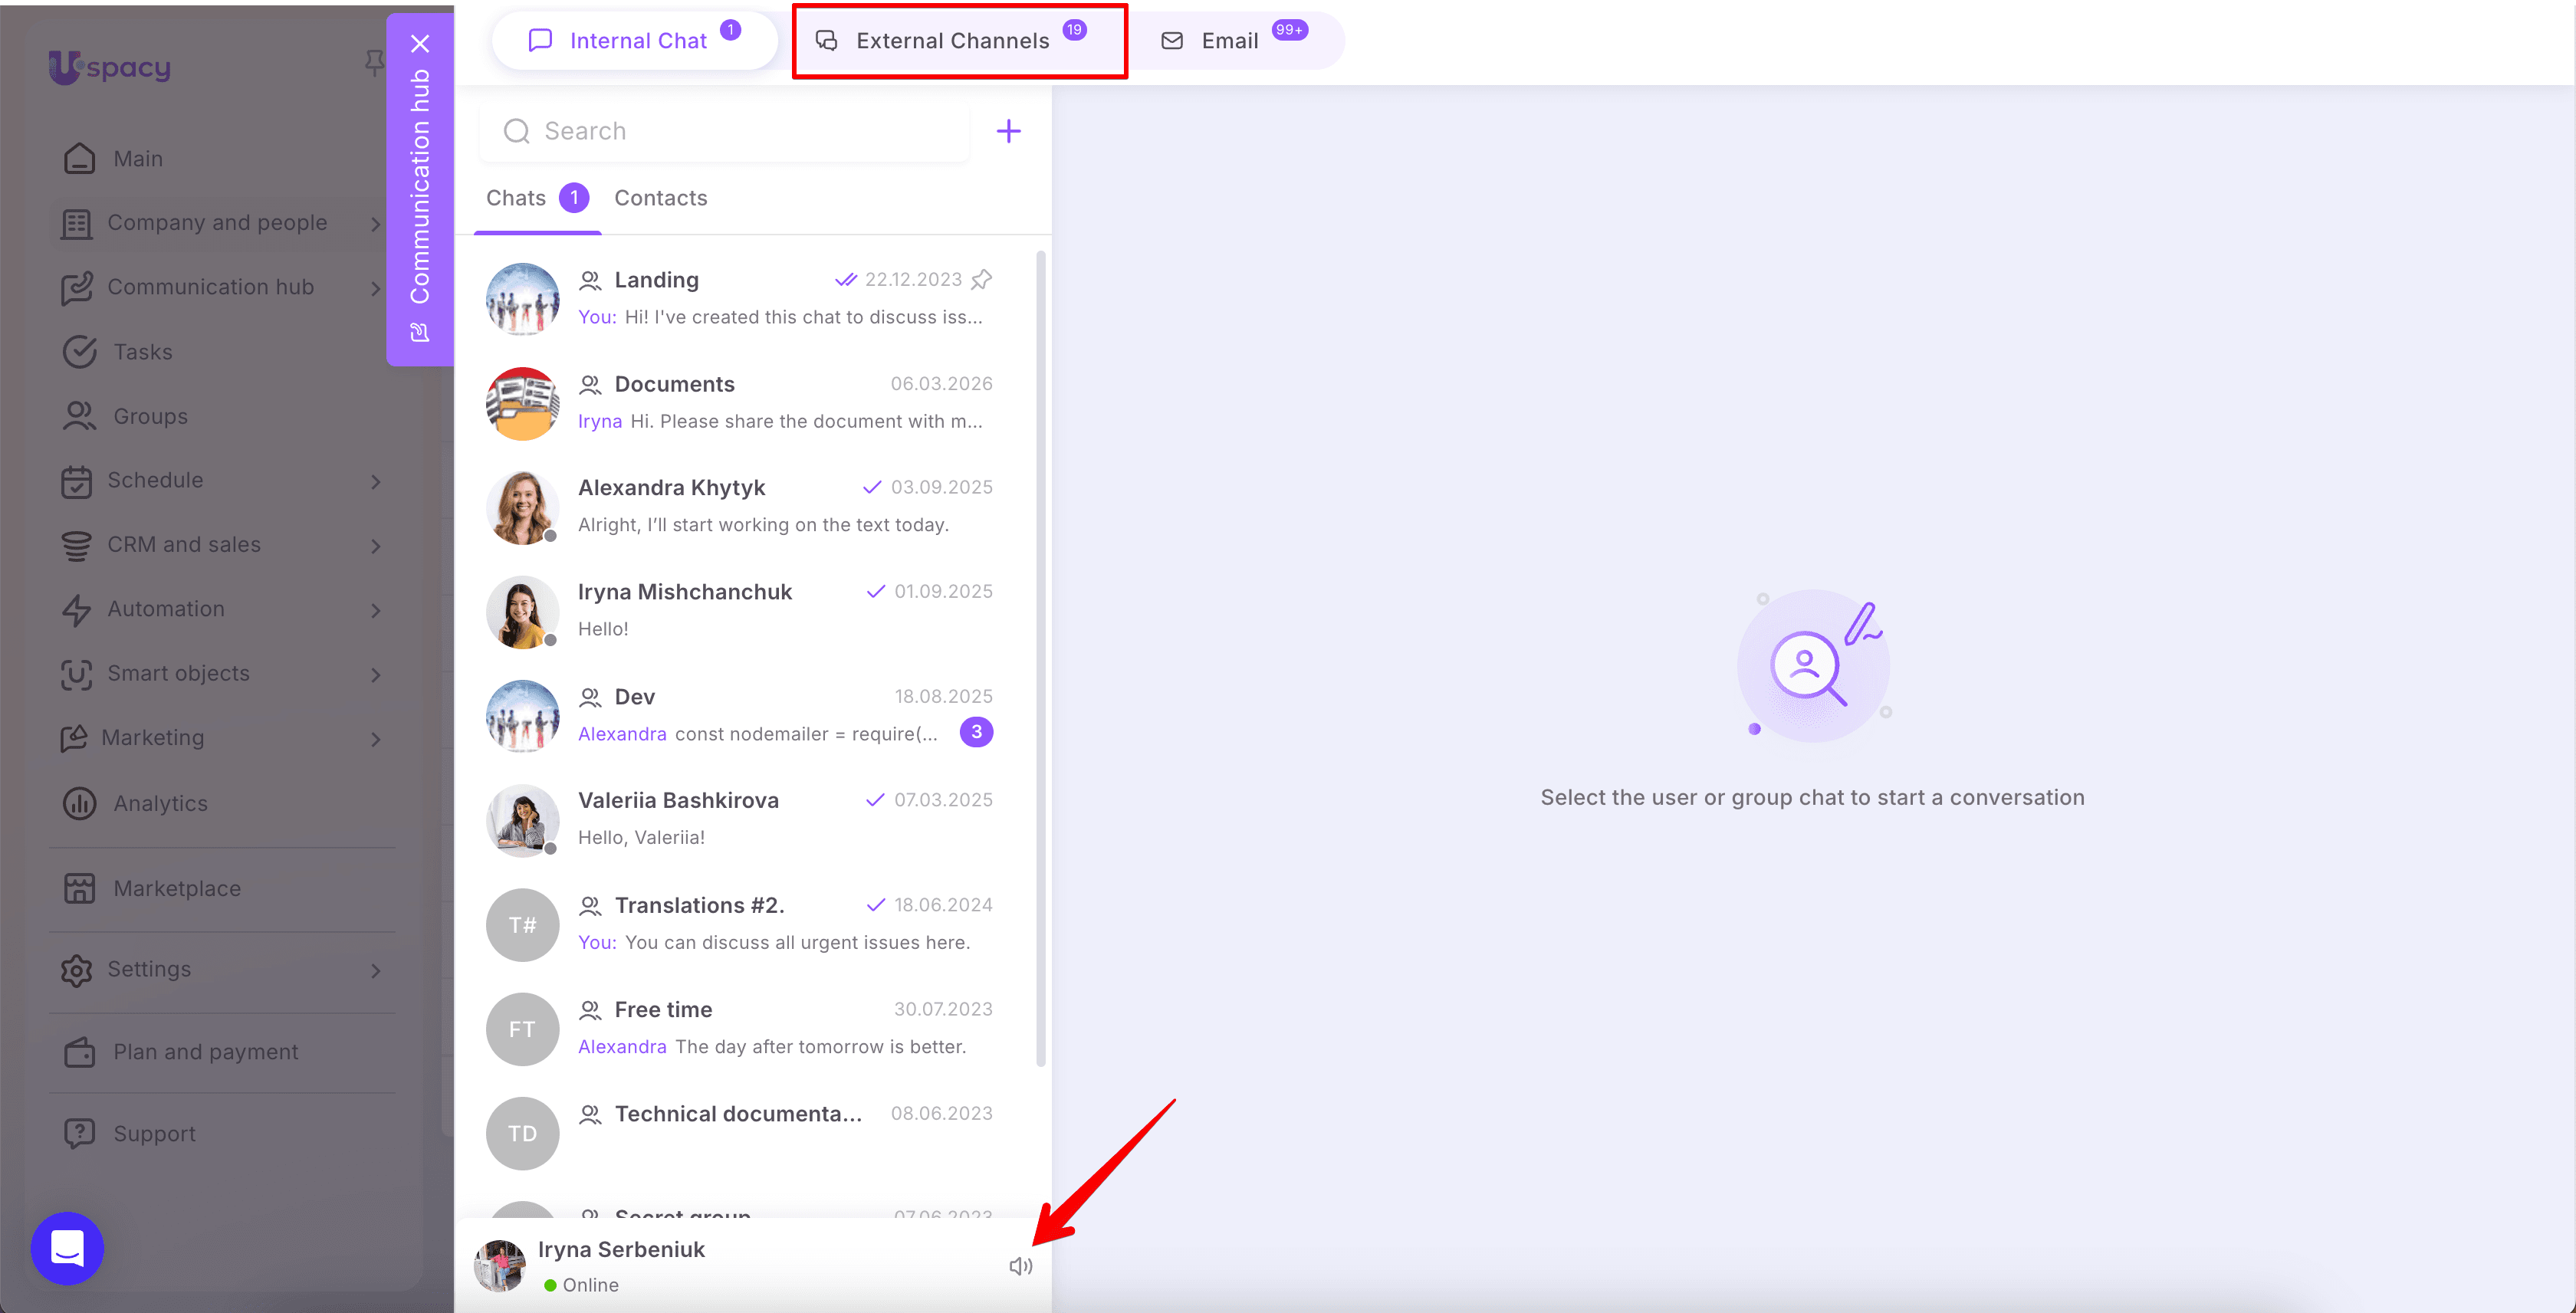Open the Landing group chat avatar

click(x=522, y=299)
